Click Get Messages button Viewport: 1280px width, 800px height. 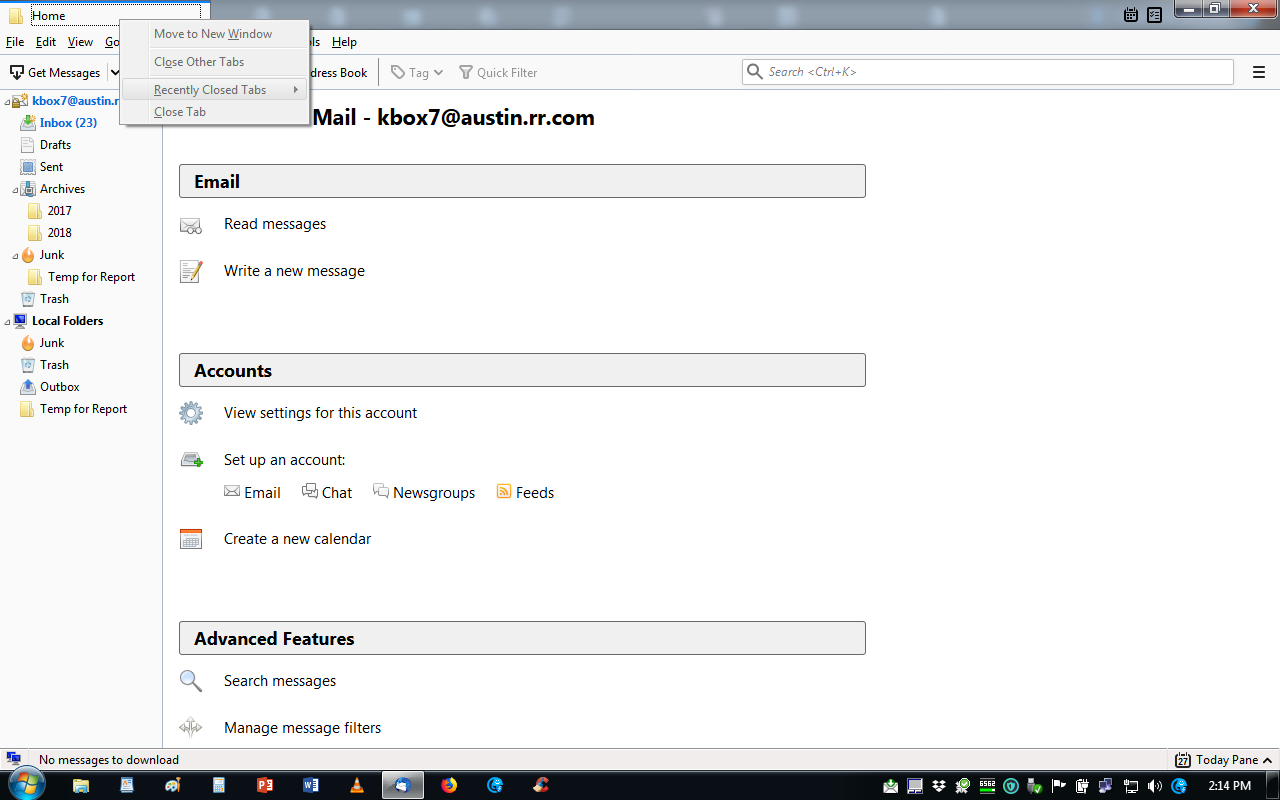tap(55, 72)
